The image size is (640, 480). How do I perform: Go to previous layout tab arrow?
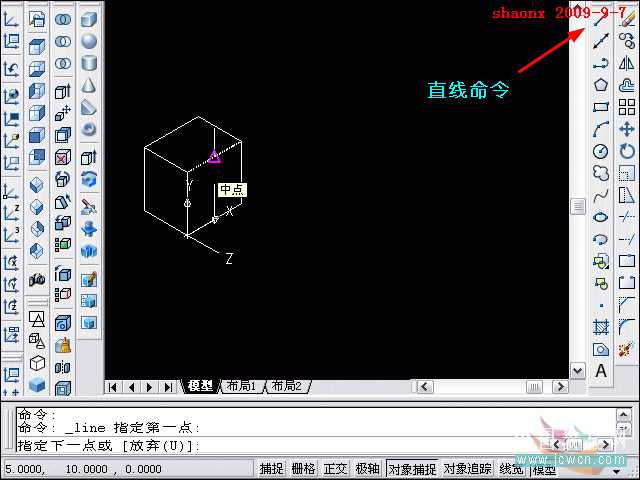[131, 387]
